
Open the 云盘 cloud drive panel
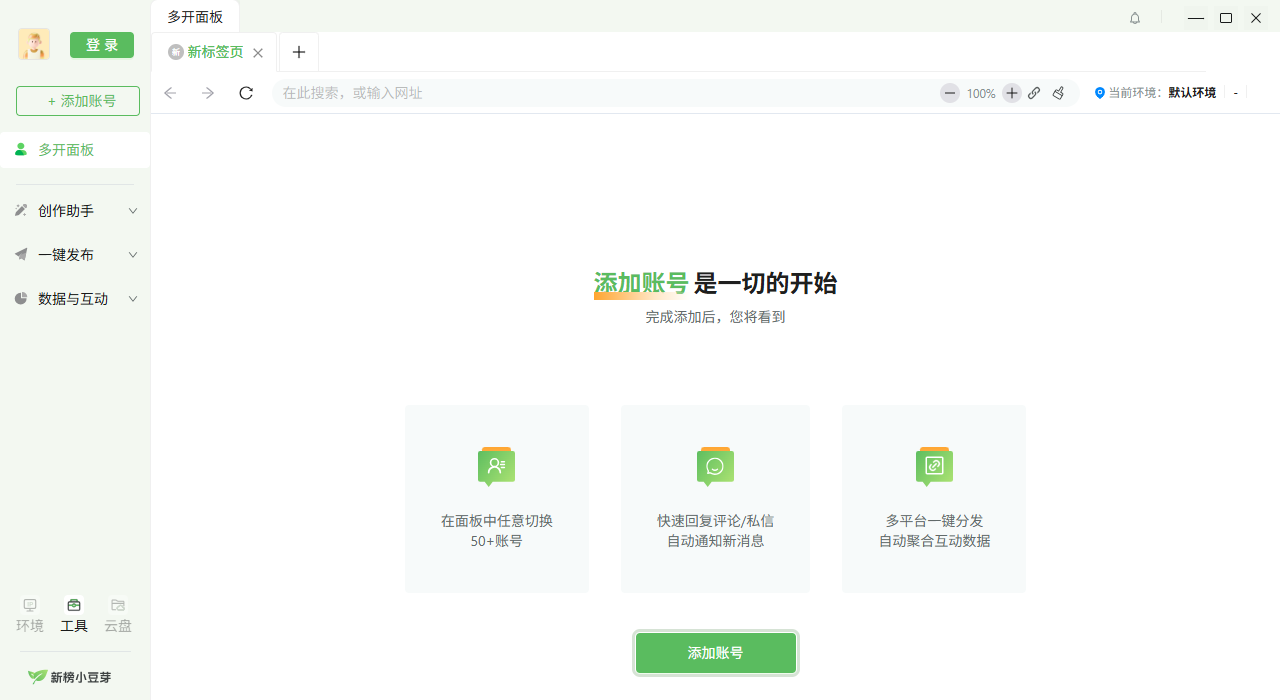[x=118, y=616]
